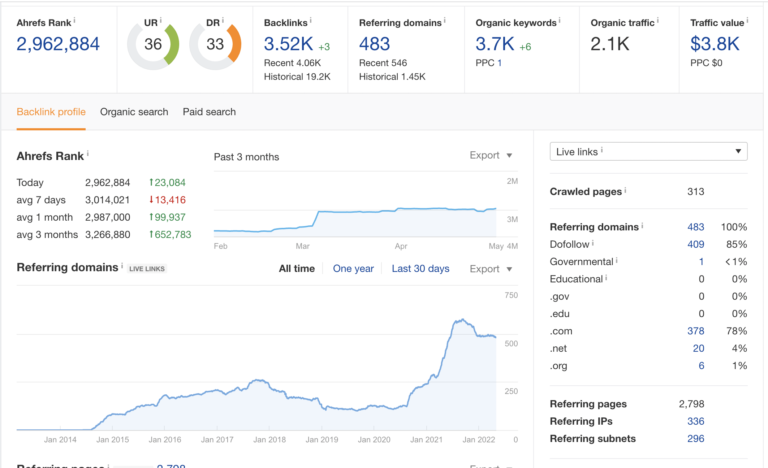Image resolution: width=768 pixels, height=468 pixels.
Task: Click info icon beside Crawled pages
Action: coord(626,190)
